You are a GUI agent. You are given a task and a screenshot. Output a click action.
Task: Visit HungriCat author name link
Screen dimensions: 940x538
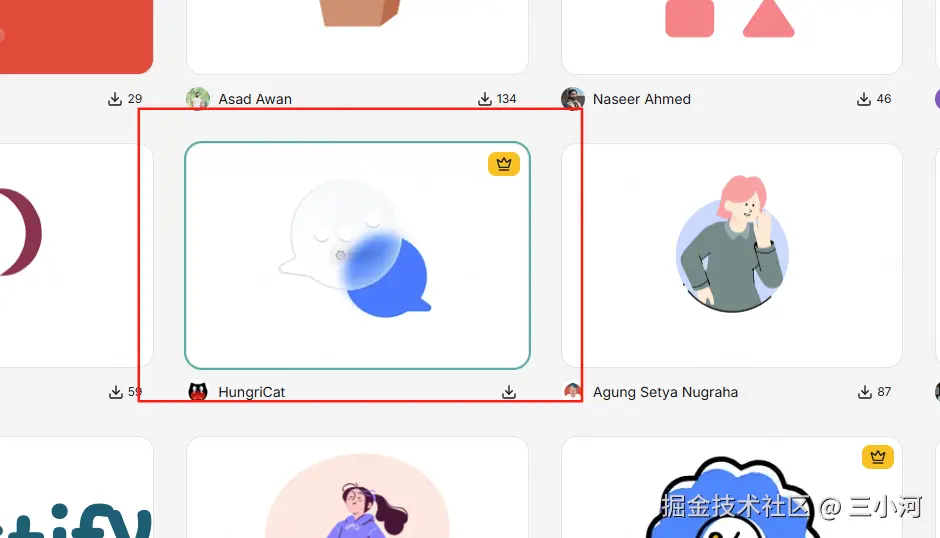click(251, 392)
